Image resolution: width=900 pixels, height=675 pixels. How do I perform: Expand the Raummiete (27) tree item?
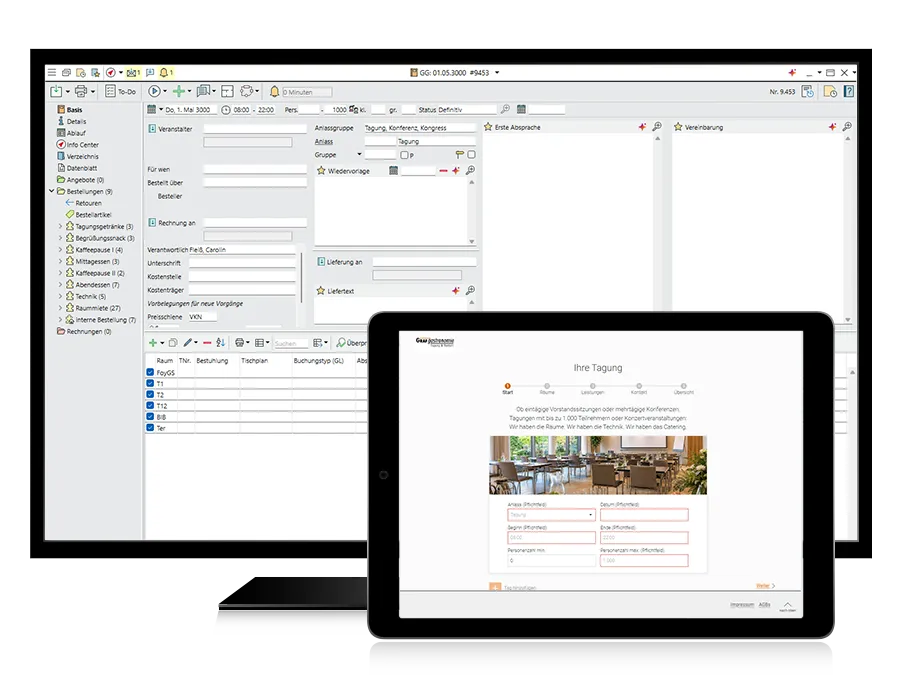coord(60,308)
